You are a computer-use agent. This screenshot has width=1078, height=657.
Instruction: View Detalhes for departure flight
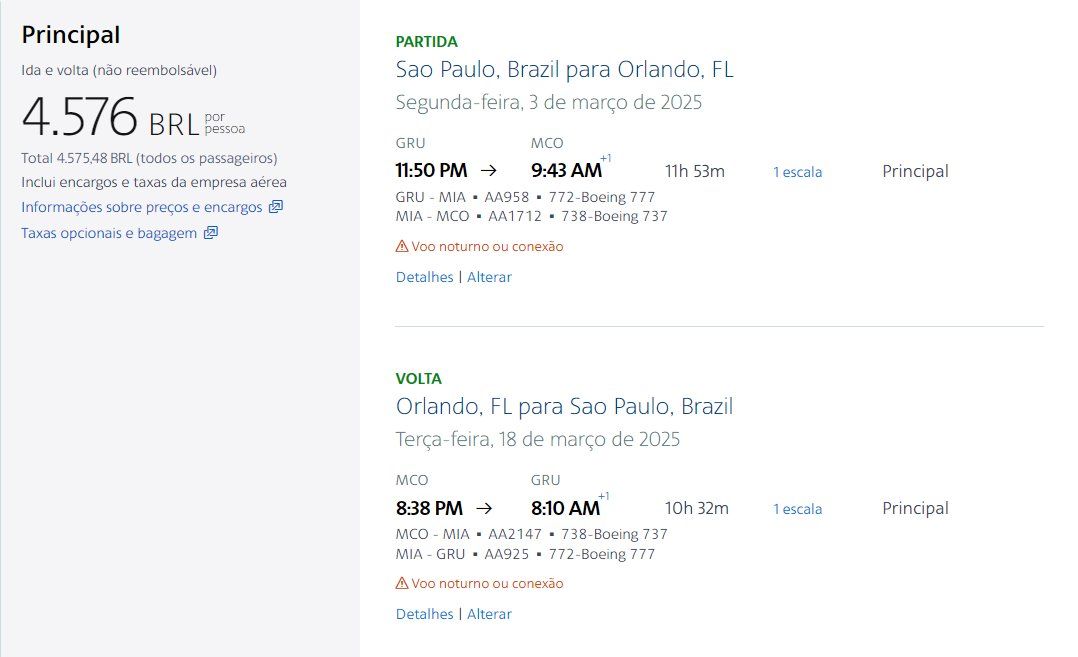coord(424,277)
